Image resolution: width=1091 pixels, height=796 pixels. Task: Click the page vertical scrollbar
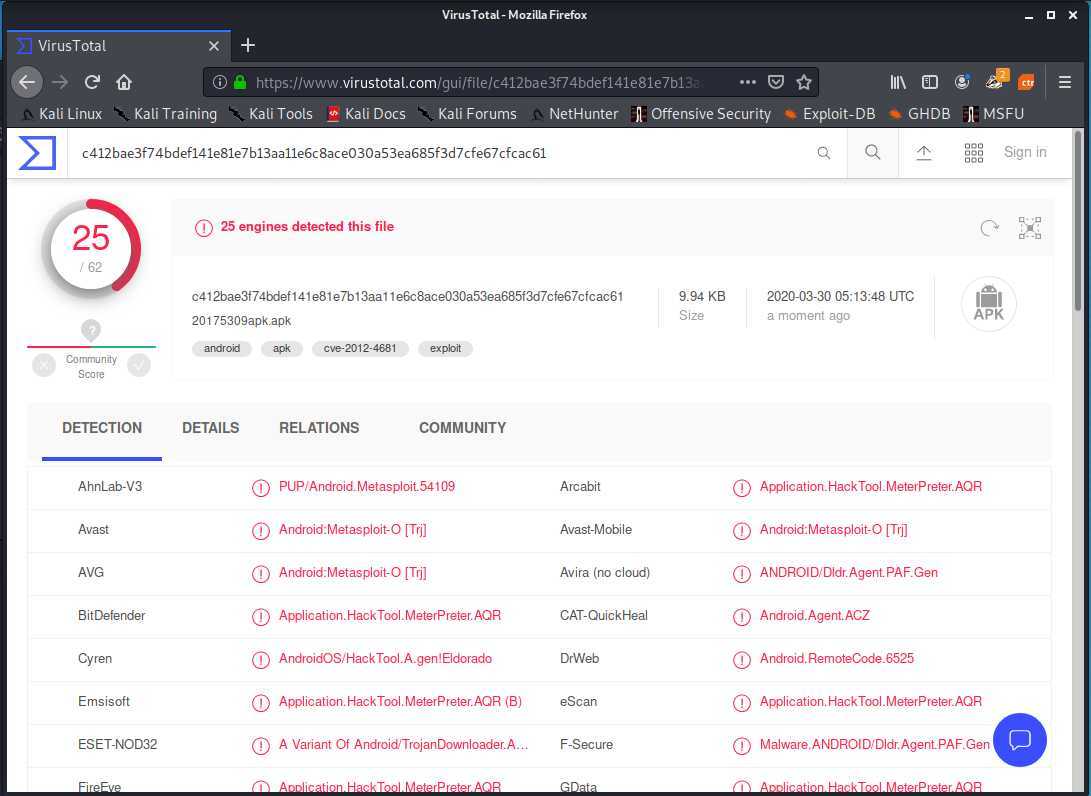[x=1078, y=220]
